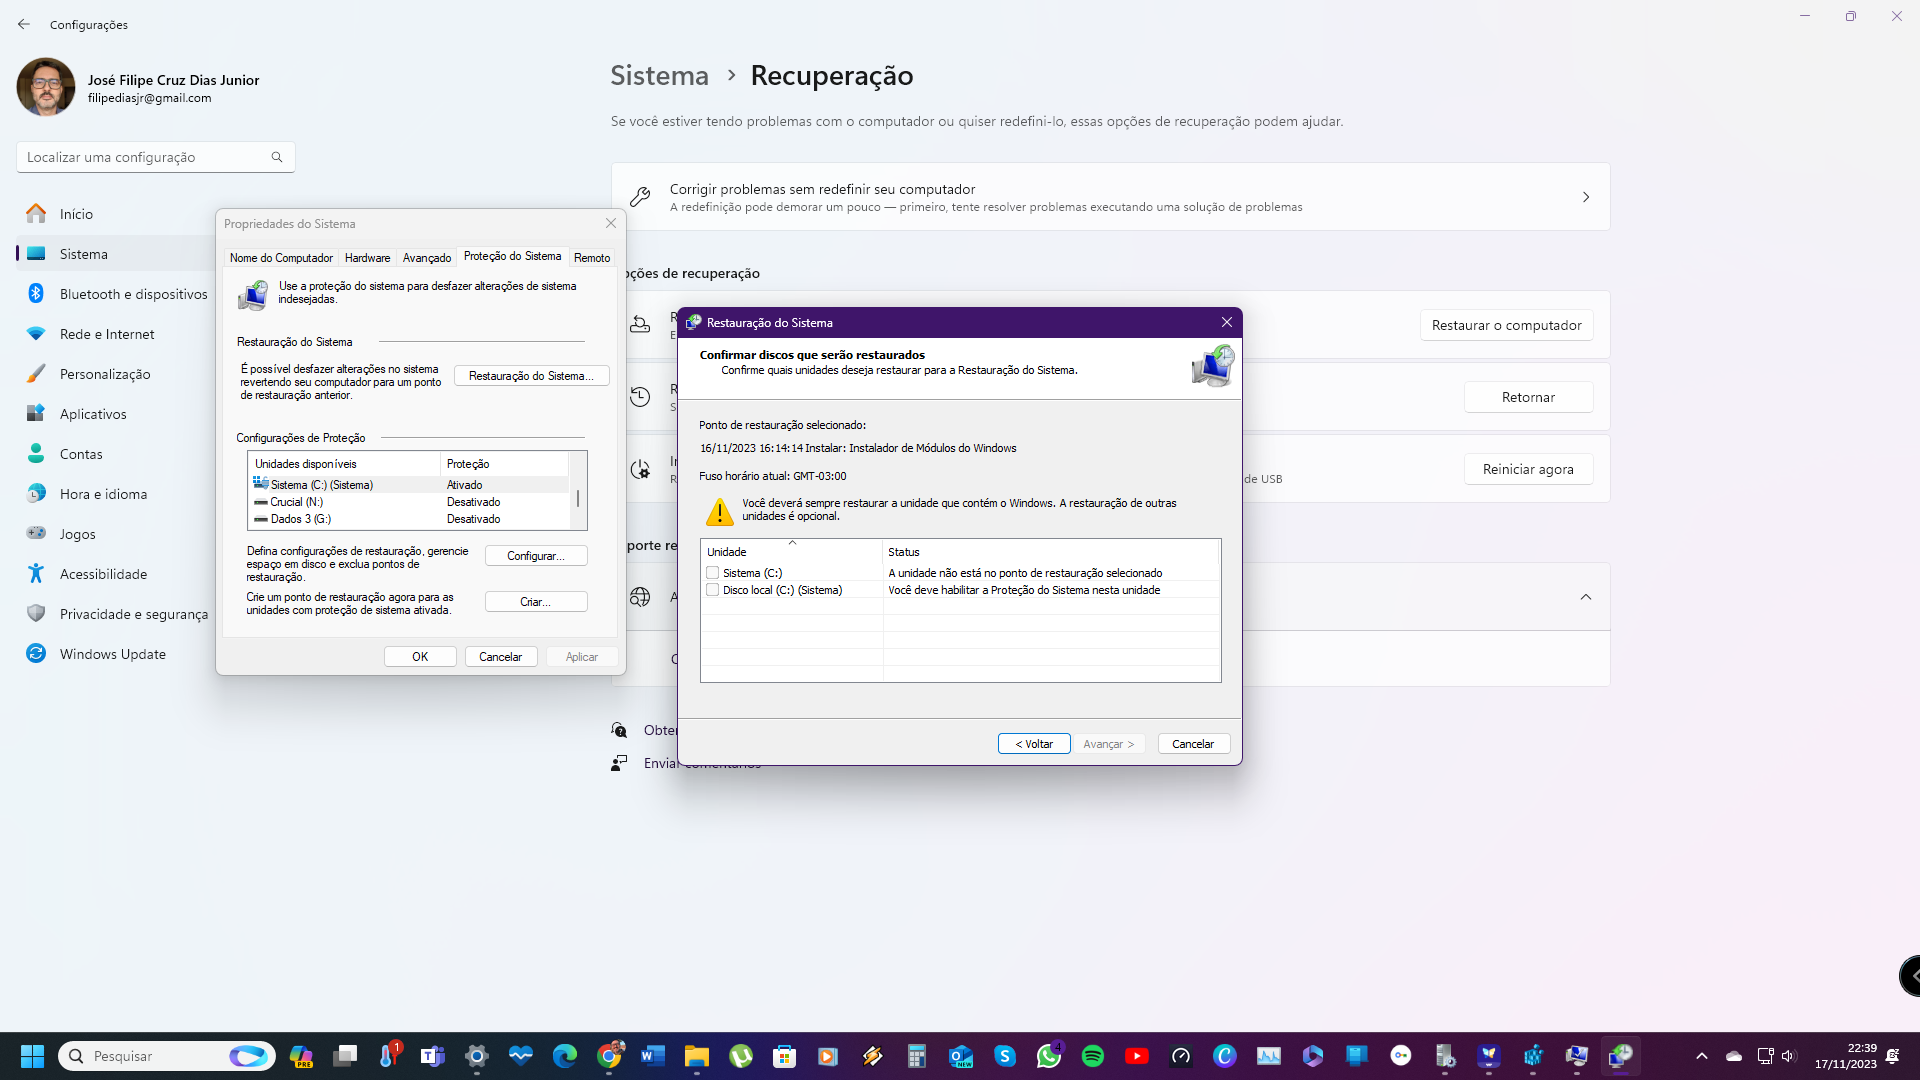Open the Windows Start menu
Screen dimensions: 1920x1080
pyautogui.click(x=32, y=1056)
